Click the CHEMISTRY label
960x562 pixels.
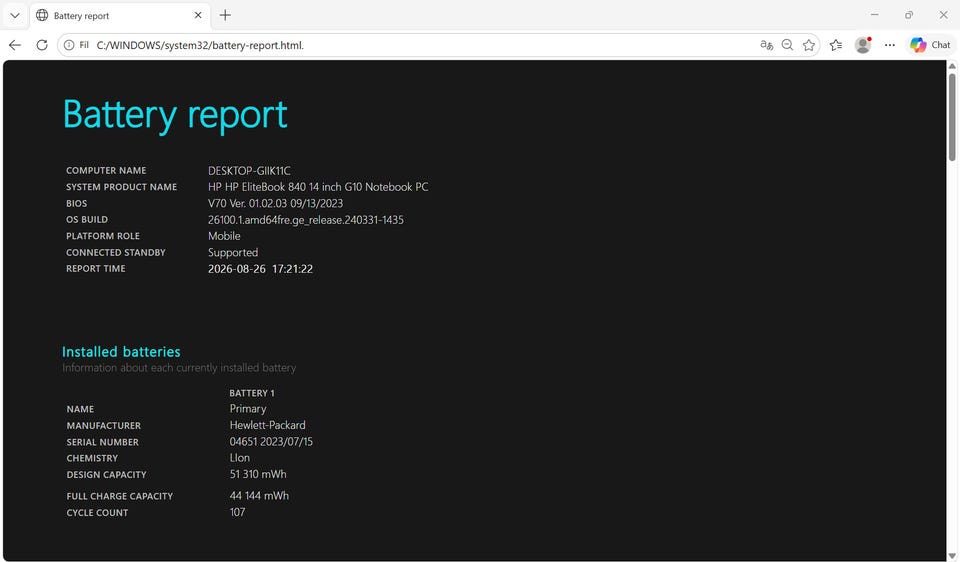pyautogui.click(x=92, y=458)
